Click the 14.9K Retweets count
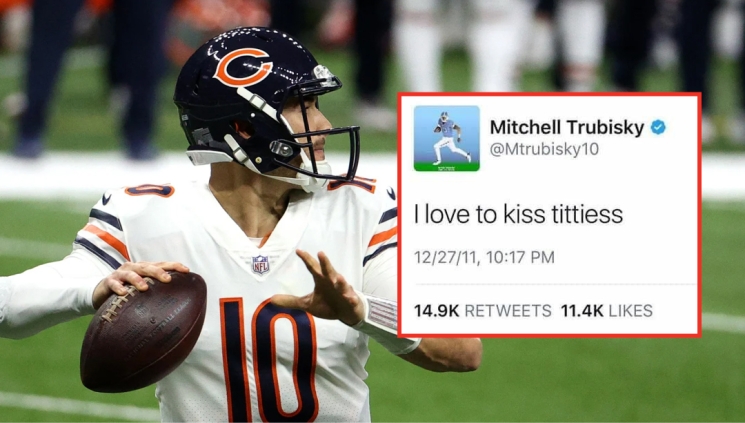Viewport: 745px width, 423px height. pyautogui.click(x=483, y=311)
